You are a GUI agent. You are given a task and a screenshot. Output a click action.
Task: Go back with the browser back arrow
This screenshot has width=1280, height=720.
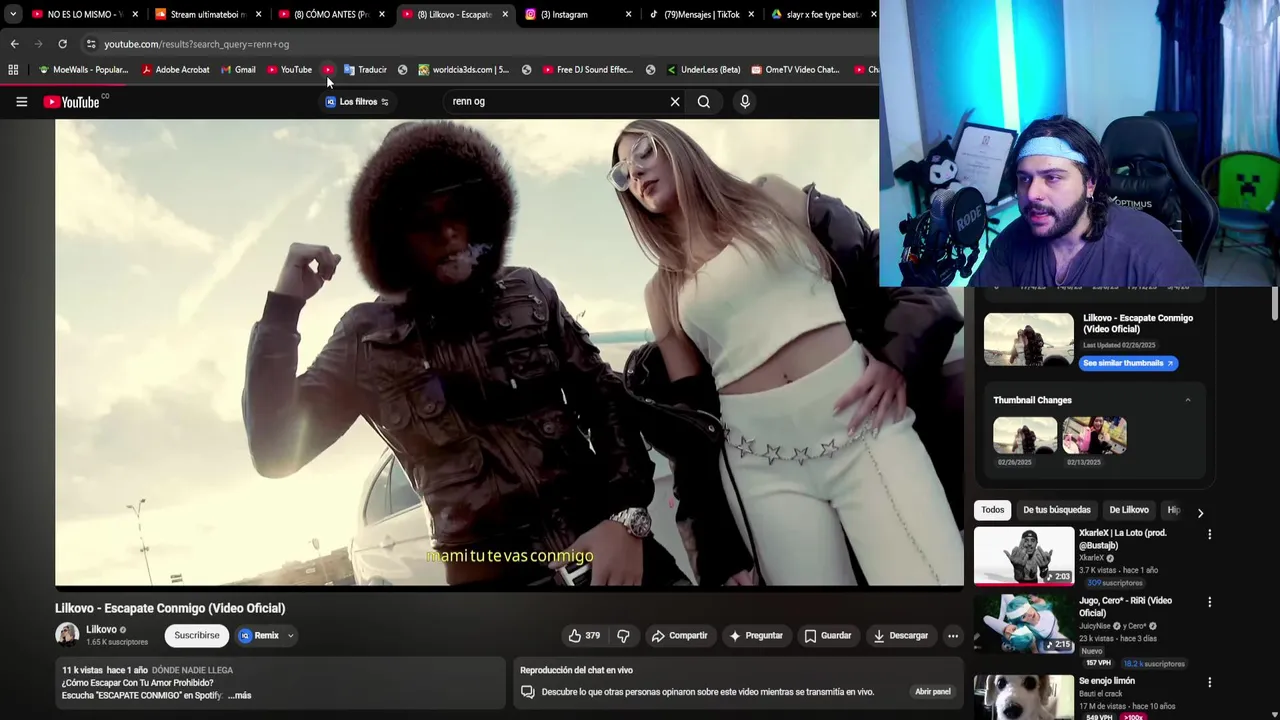pyautogui.click(x=14, y=44)
